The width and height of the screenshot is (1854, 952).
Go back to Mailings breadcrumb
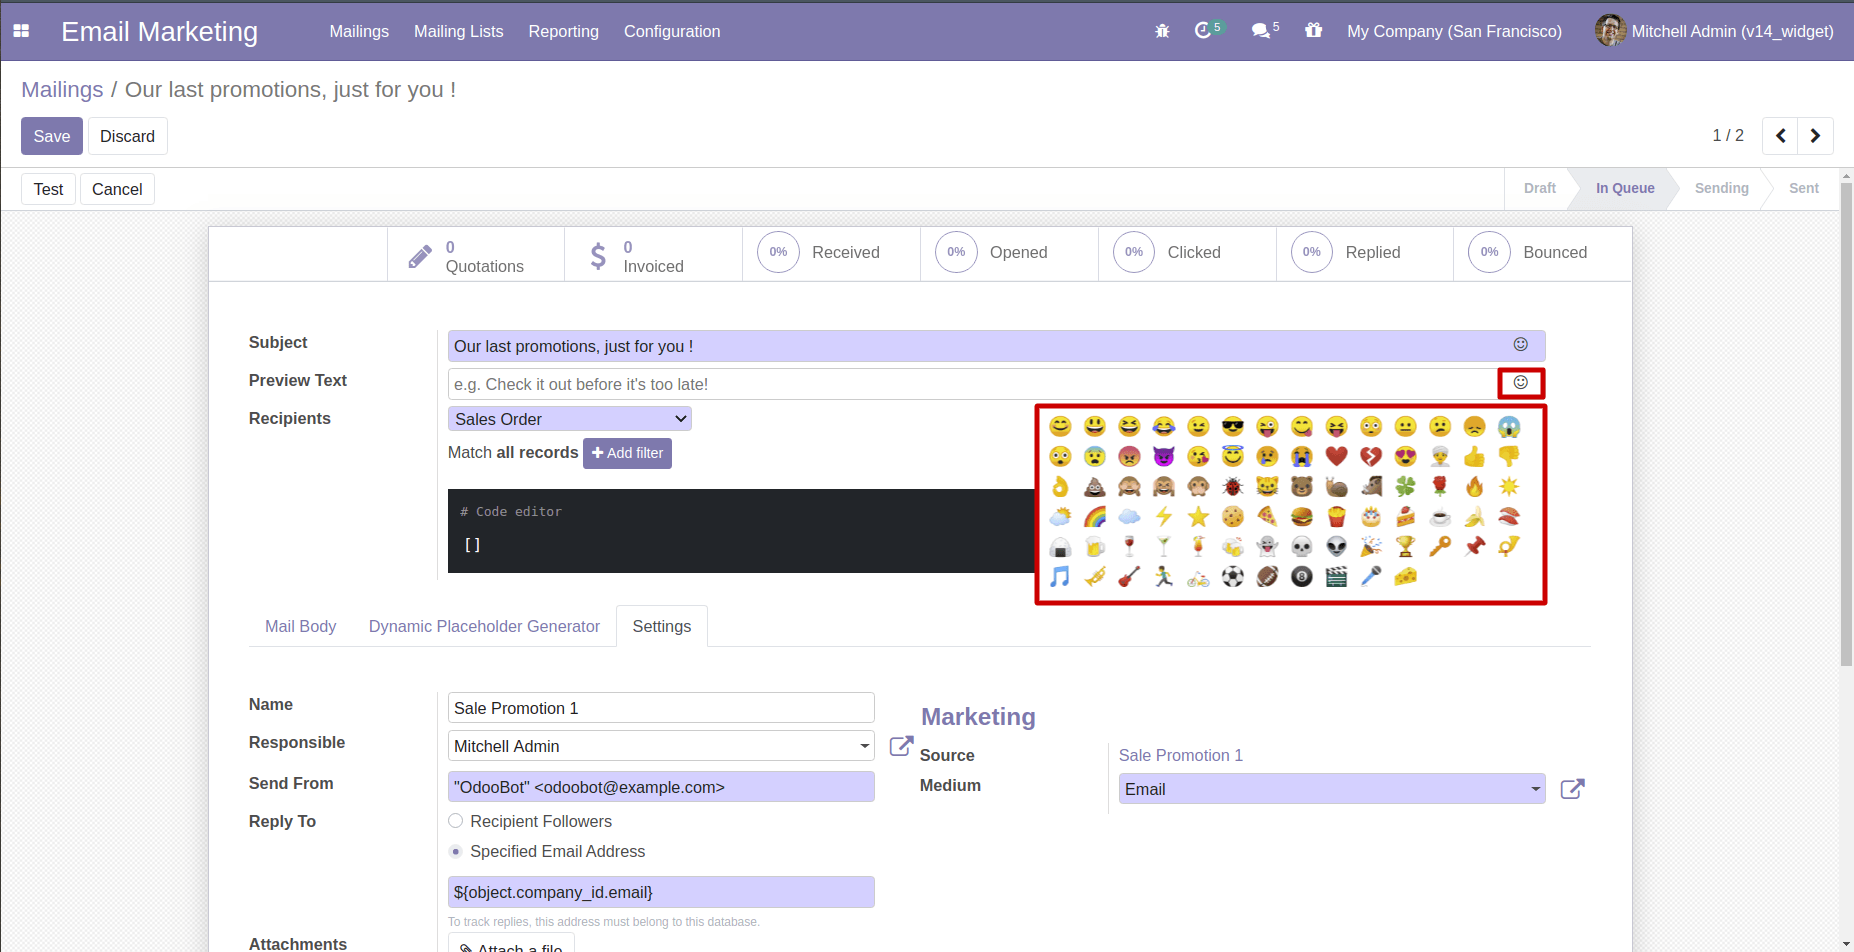pyautogui.click(x=62, y=89)
